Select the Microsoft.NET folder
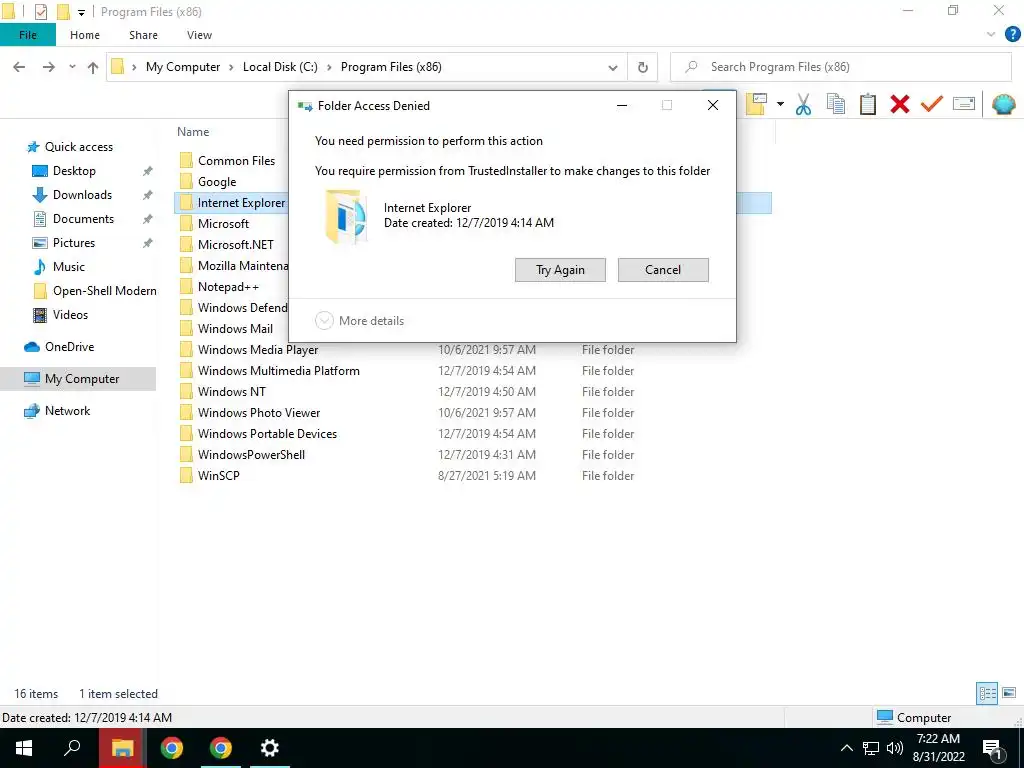The height and width of the screenshot is (768, 1024). 235,245
